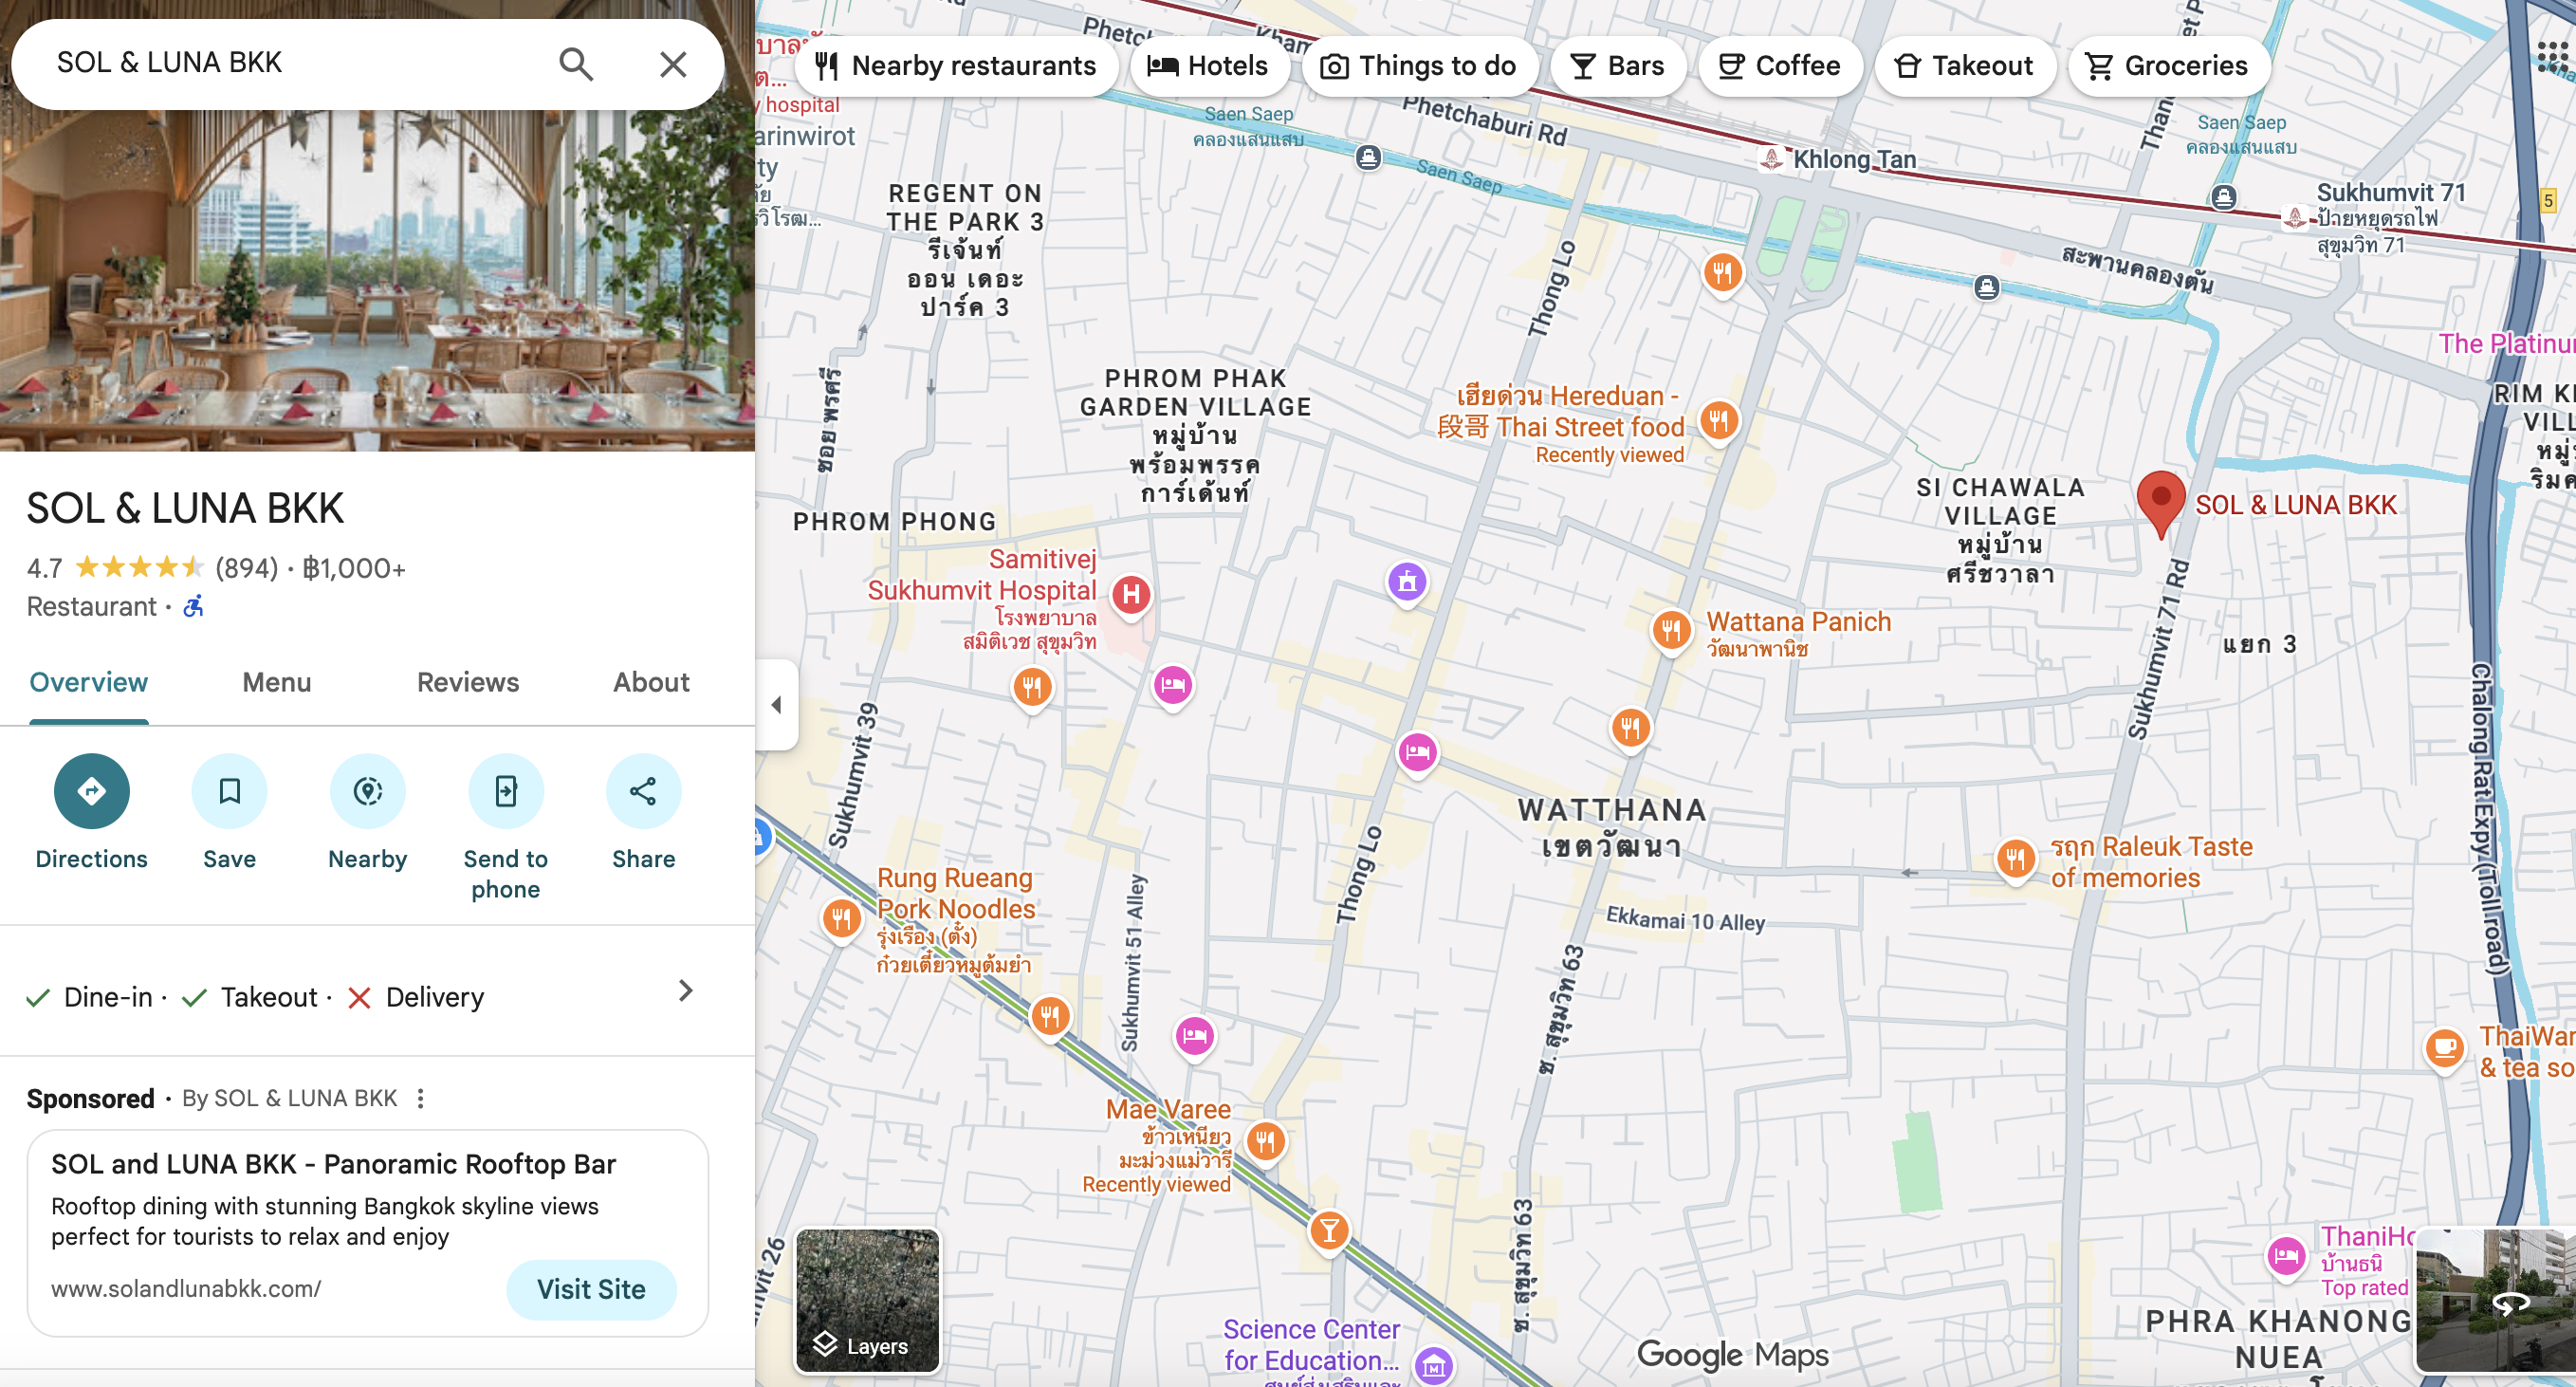Save place with bookmark icon
Viewport: 2576px width, 1387px height.
(229, 791)
